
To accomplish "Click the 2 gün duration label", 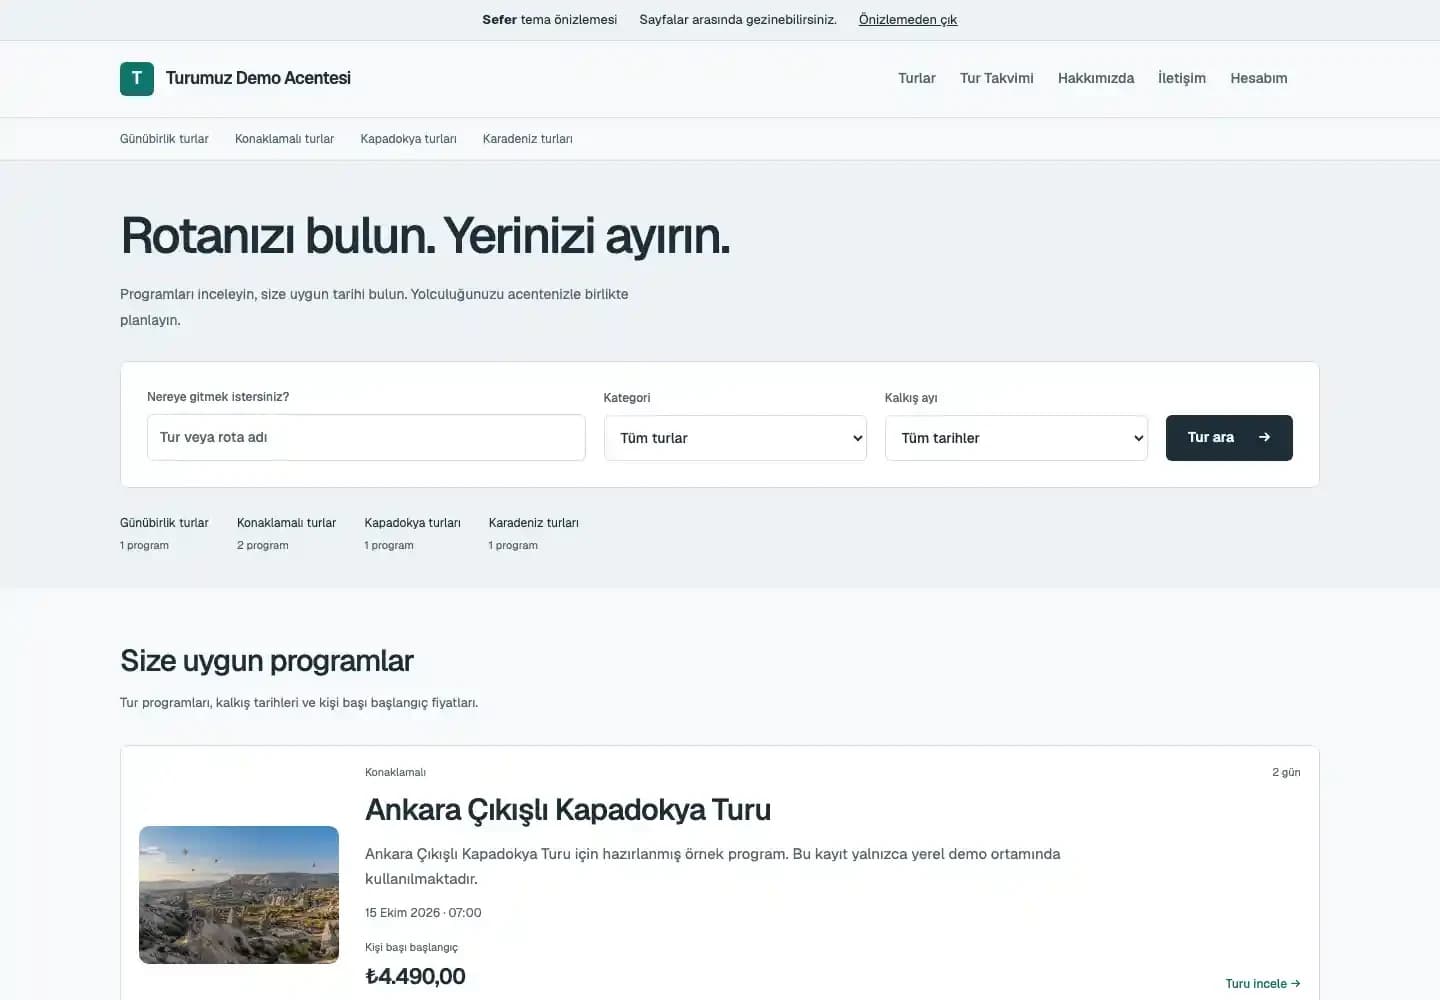I will click(1286, 772).
